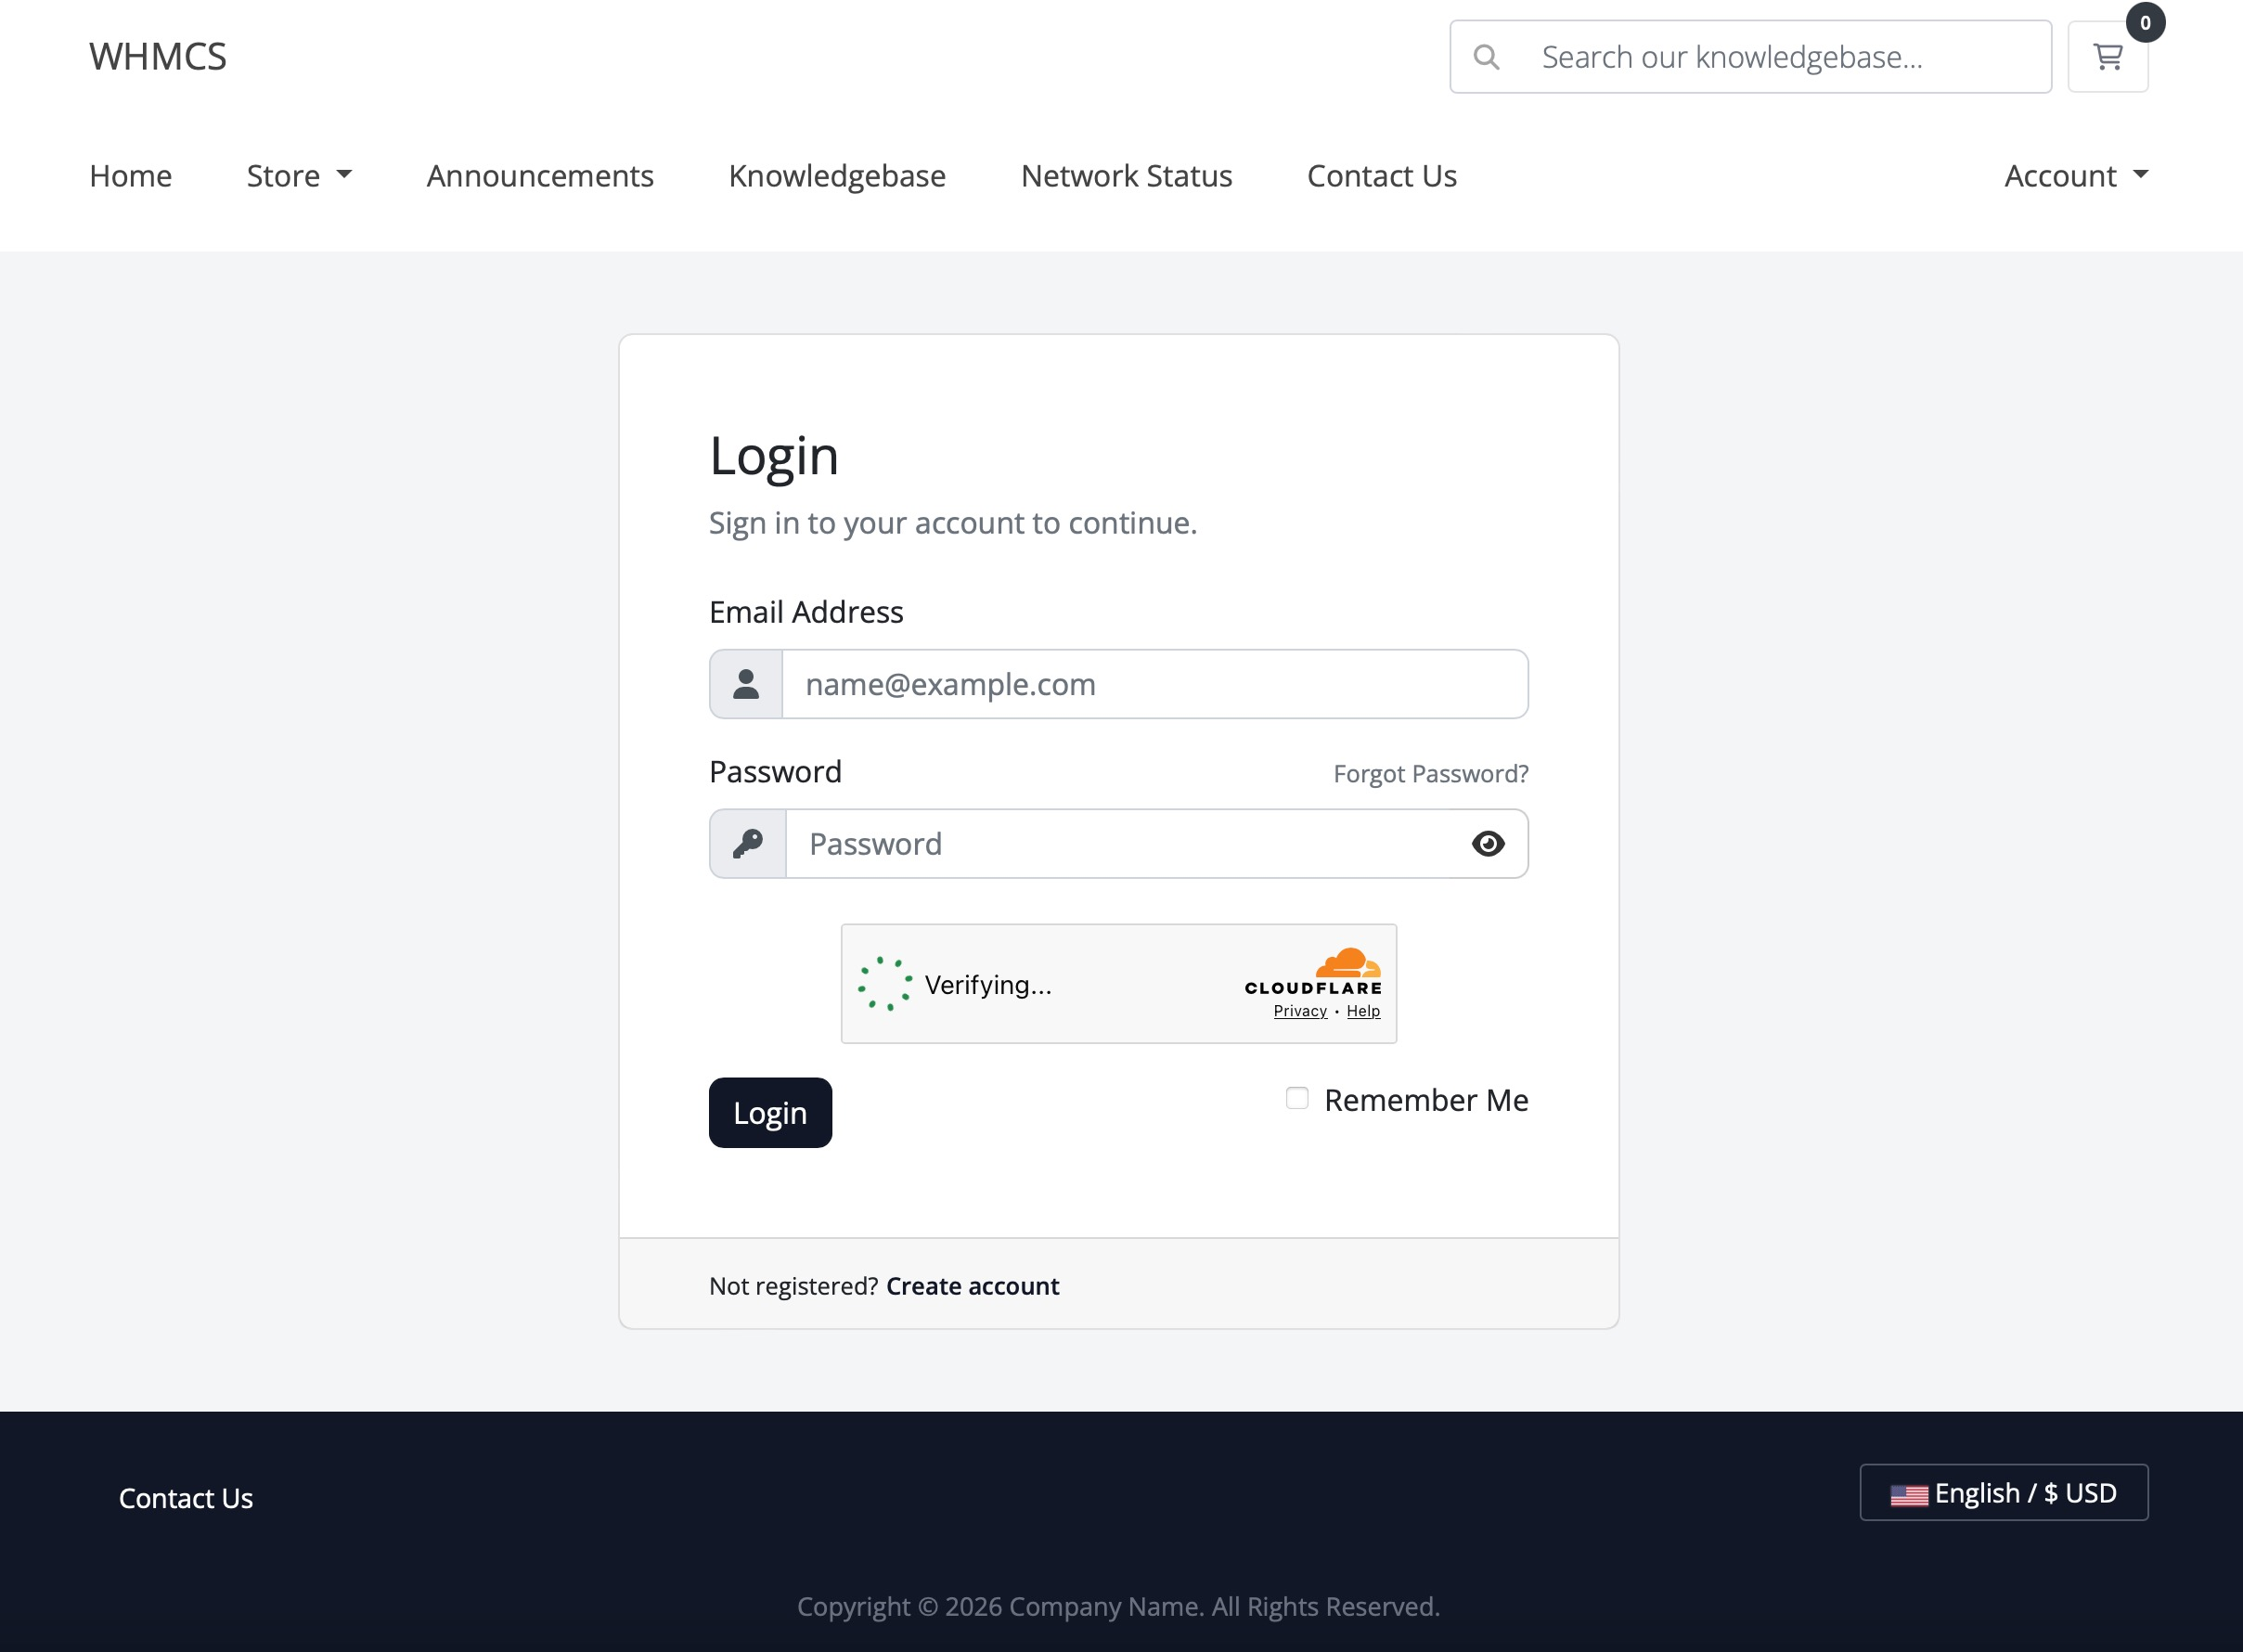
Task: Open Knowledgebase from the navigation bar
Action: [x=837, y=176]
